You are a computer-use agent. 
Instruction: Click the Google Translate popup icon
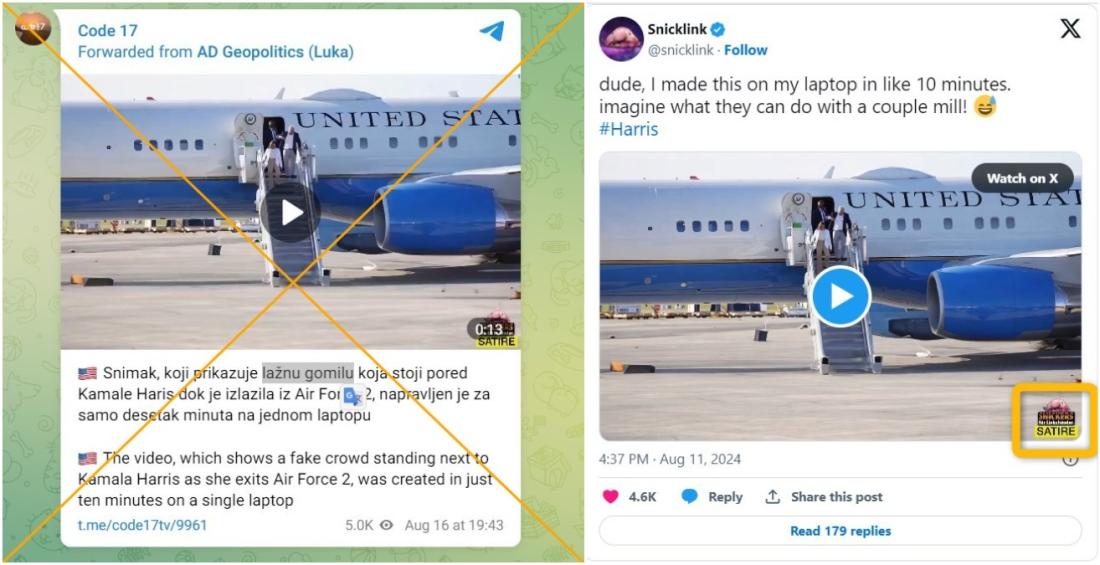352,396
